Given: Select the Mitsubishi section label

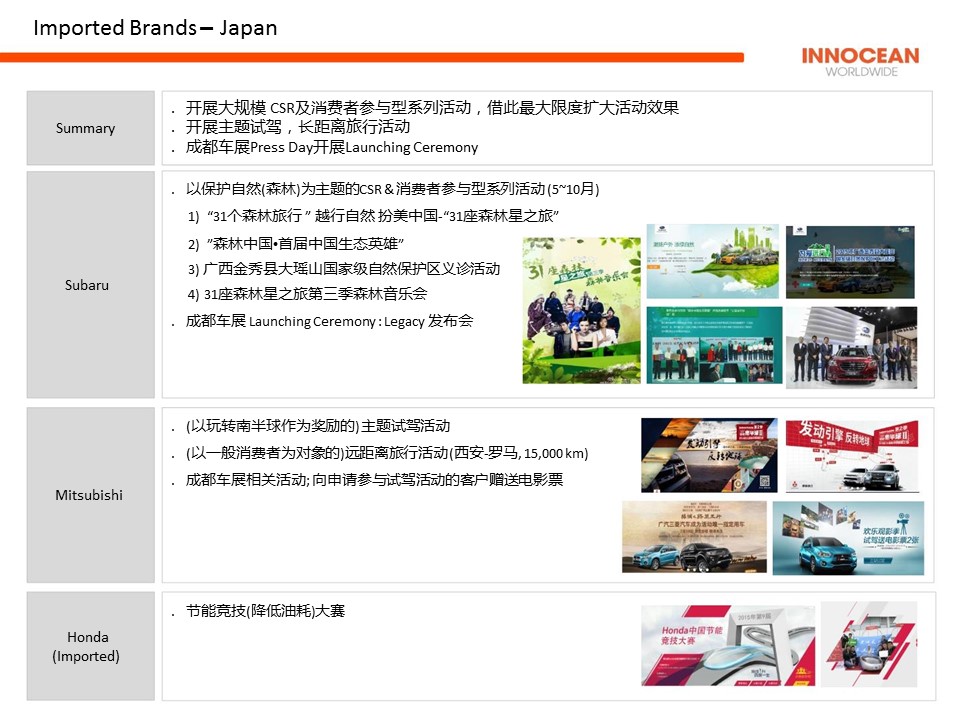Looking at the screenshot, I should coord(91,495).
